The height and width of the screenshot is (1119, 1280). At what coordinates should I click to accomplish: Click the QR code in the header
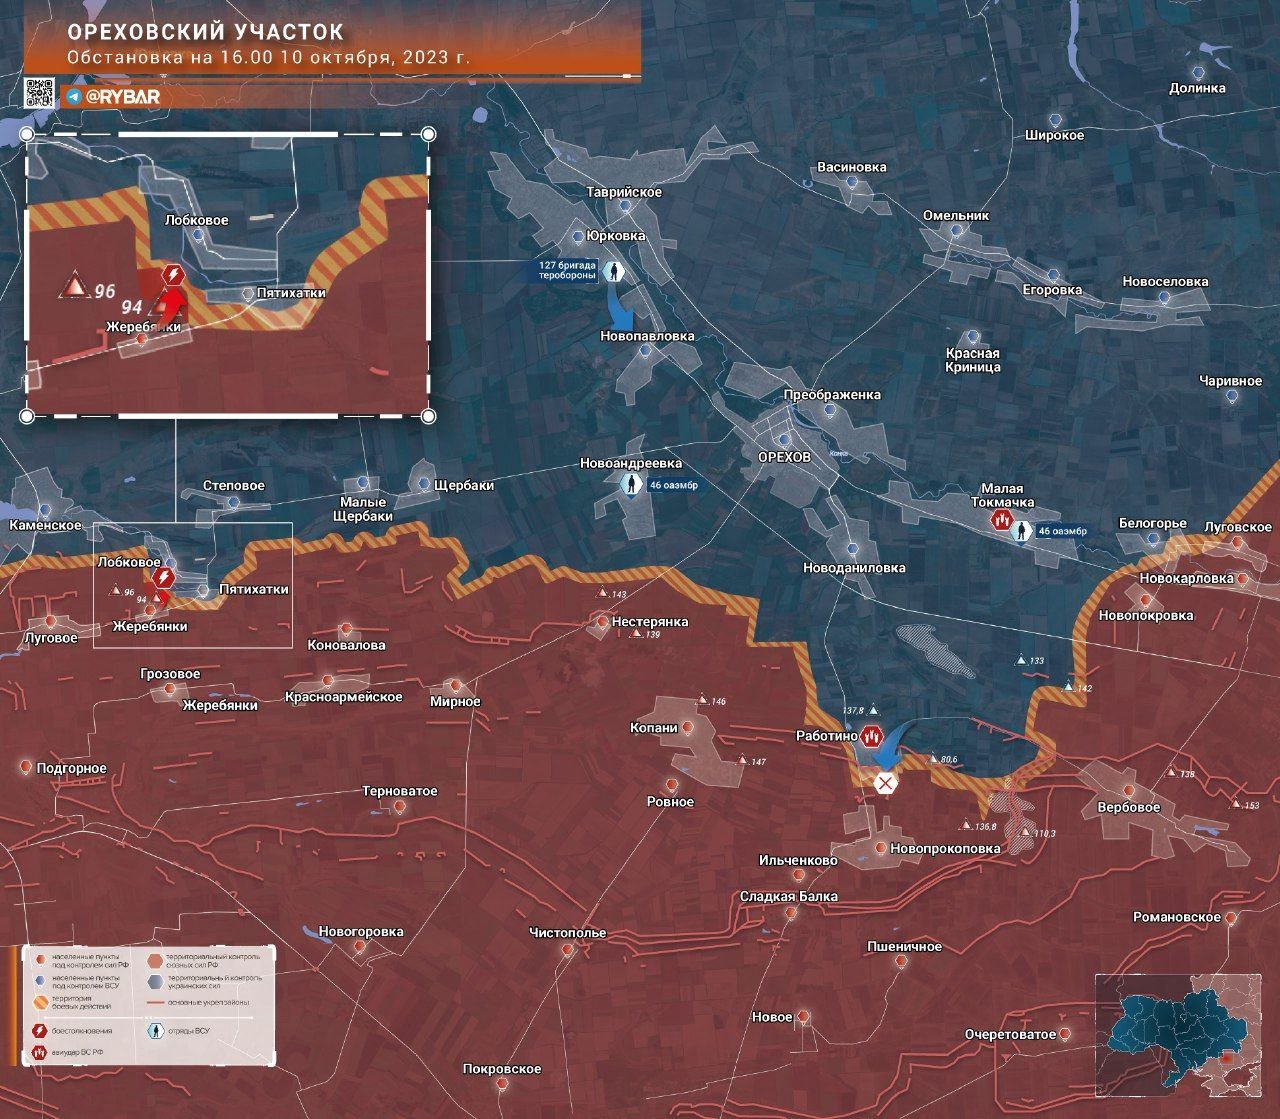coord(39,93)
